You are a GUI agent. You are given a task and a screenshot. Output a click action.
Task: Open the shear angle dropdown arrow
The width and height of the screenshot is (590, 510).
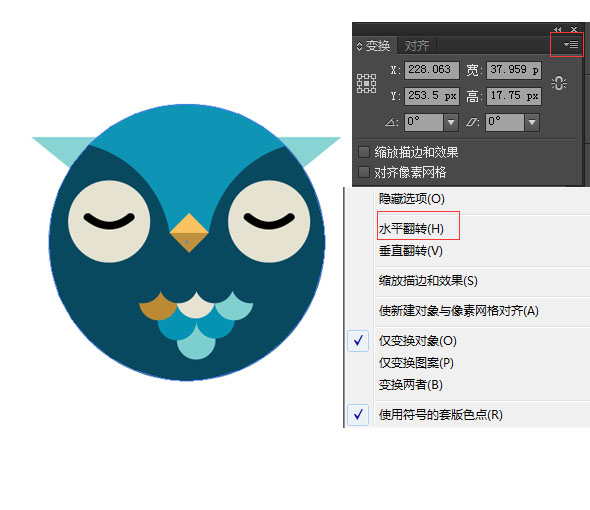click(x=532, y=122)
